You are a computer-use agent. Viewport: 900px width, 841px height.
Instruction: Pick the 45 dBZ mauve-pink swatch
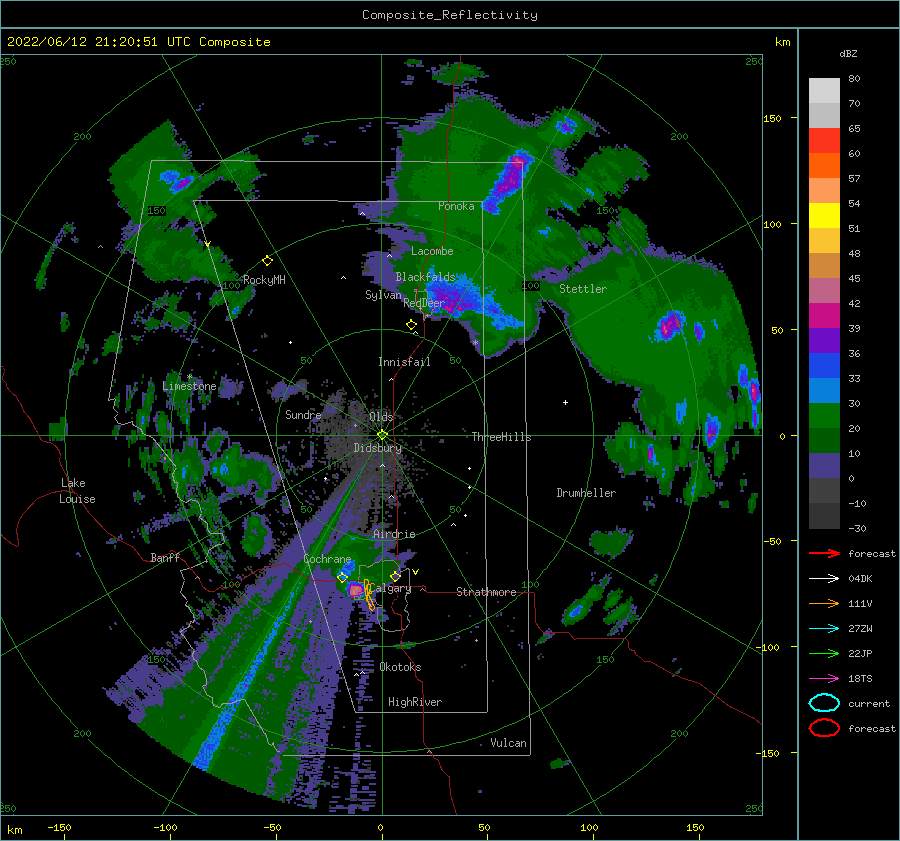[824, 290]
